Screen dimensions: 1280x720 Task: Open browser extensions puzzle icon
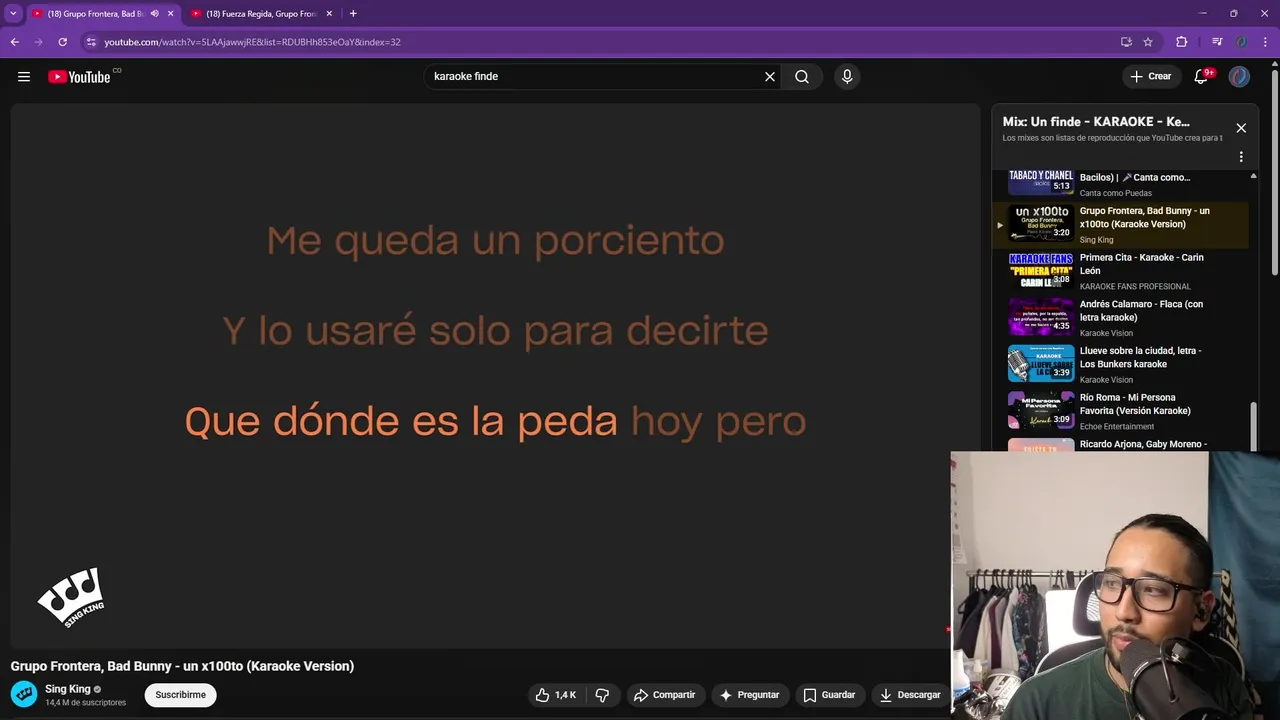(x=1181, y=42)
